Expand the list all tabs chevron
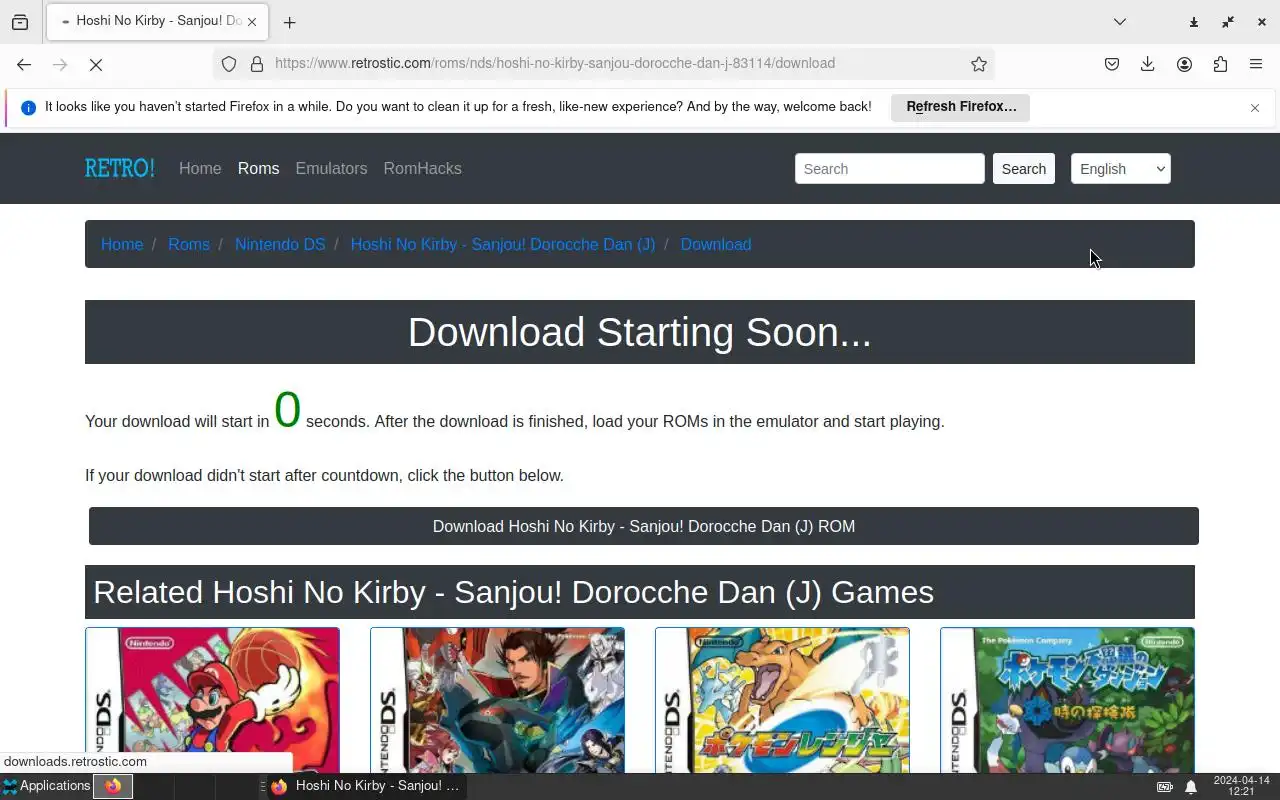1280x800 pixels. 1120,22
